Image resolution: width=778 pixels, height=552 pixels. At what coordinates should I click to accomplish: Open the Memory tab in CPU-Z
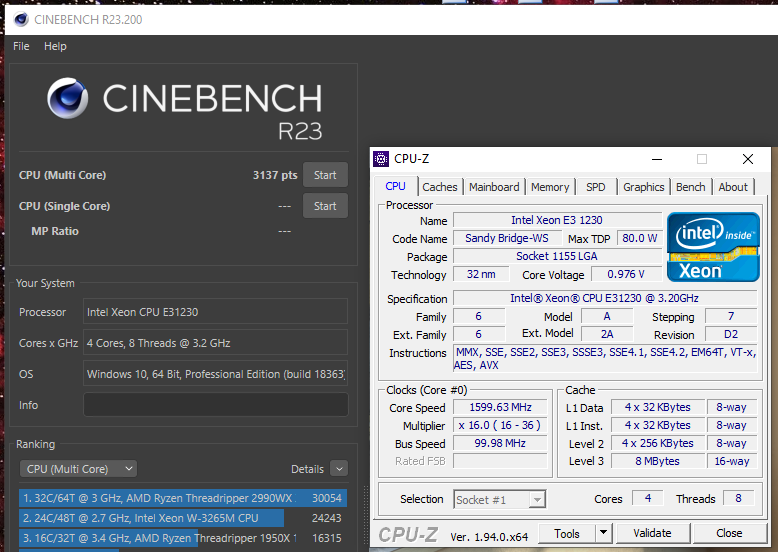550,187
